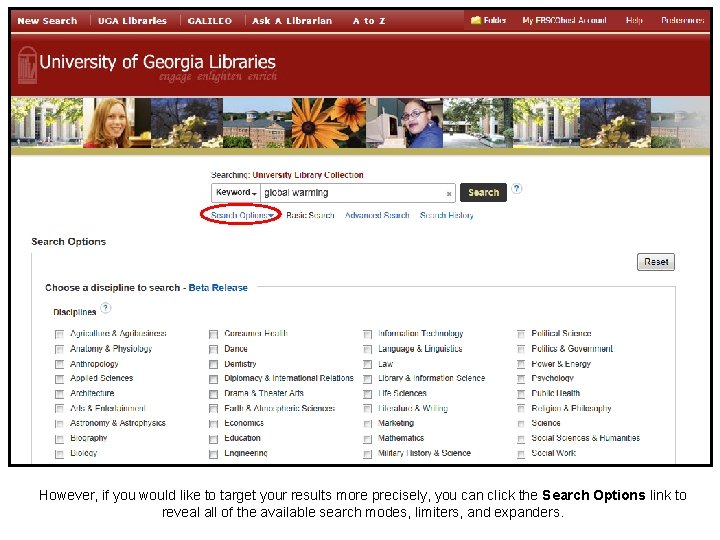
Task: Check the Psychology checkbox
Action: [x=521, y=379]
